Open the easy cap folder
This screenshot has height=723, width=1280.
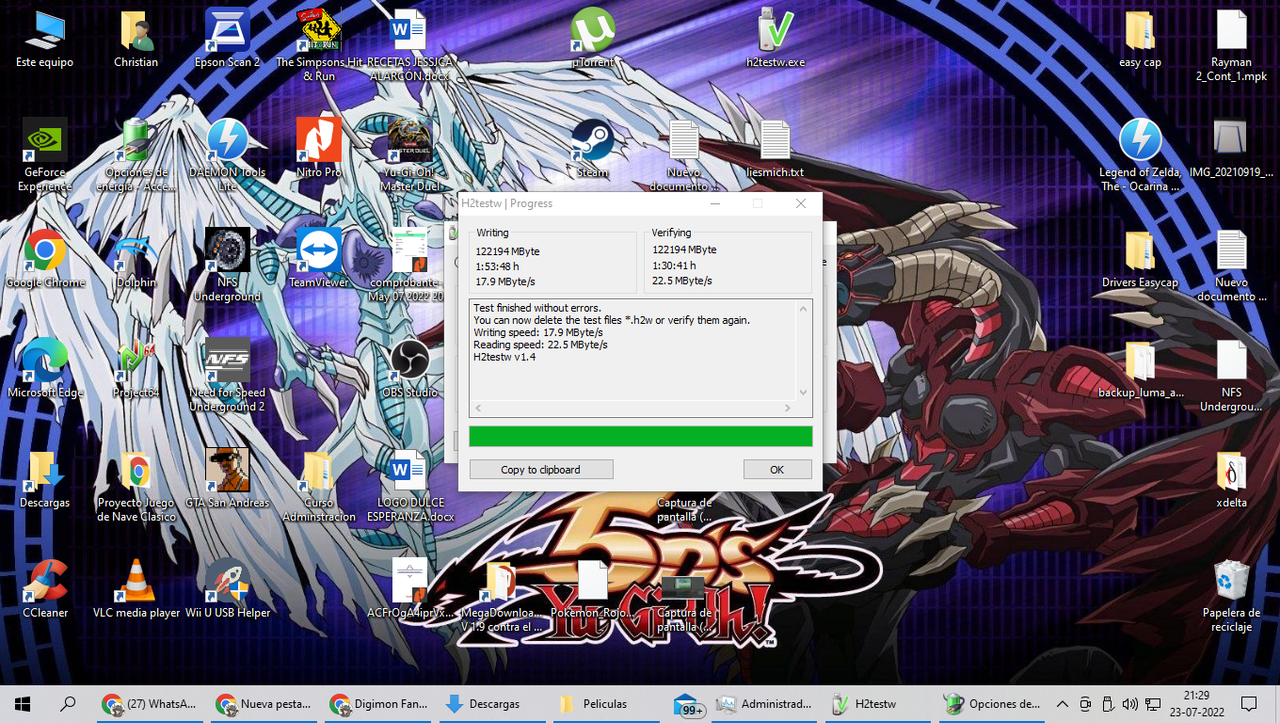pyautogui.click(x=1140, y=40)
